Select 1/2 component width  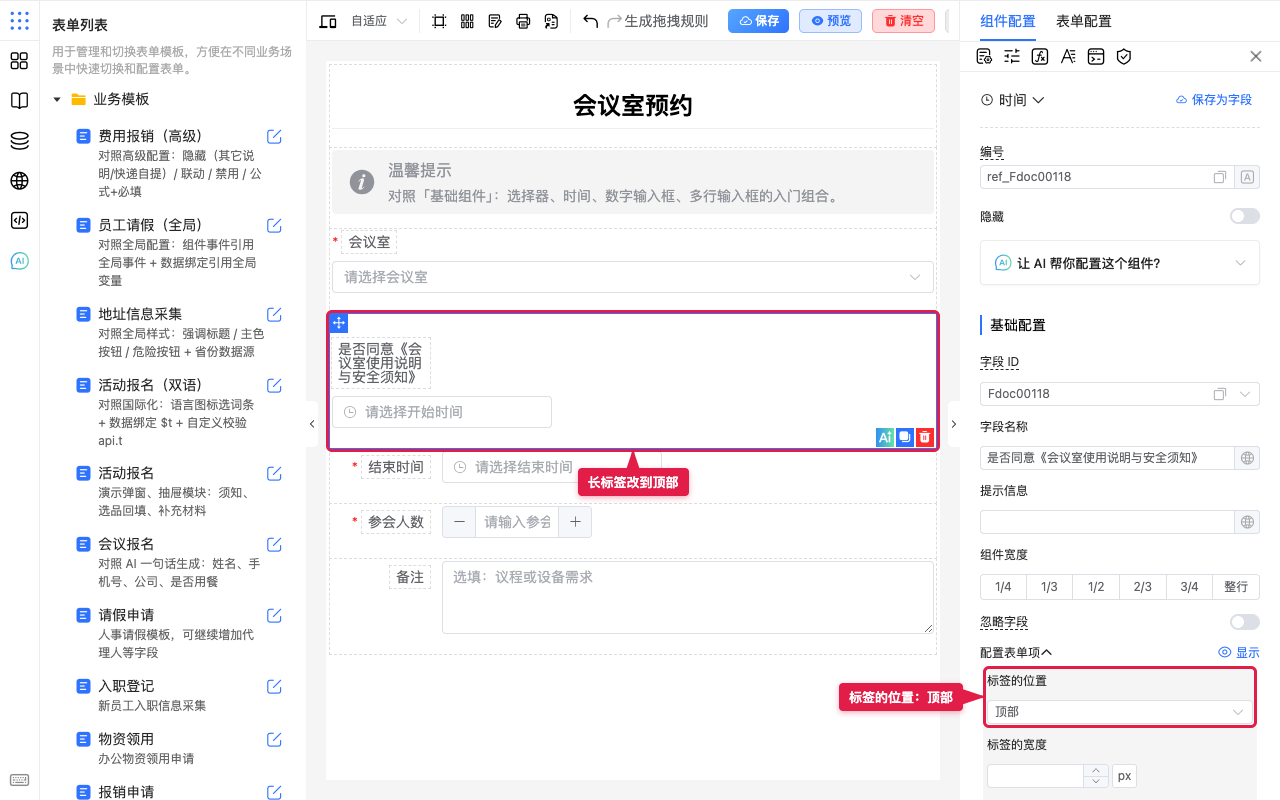tap(1096, 587)
